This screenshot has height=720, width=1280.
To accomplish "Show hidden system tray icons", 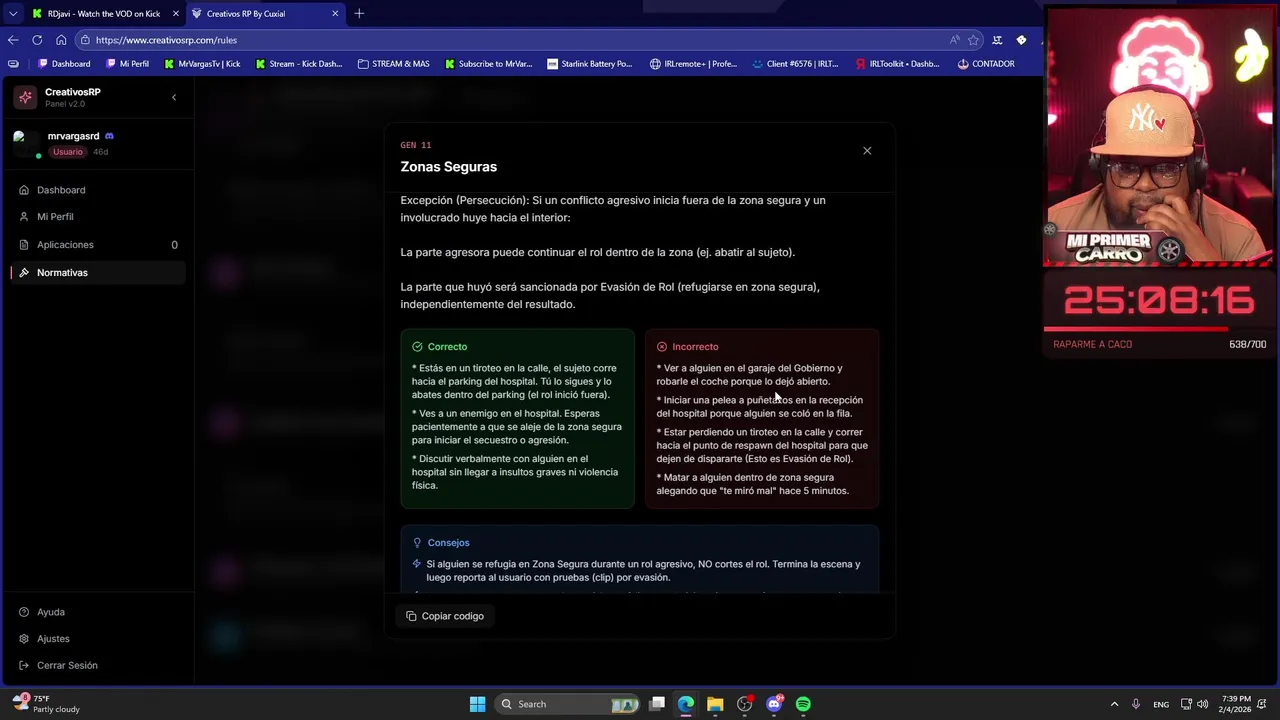I will [x=1114, y=704].
